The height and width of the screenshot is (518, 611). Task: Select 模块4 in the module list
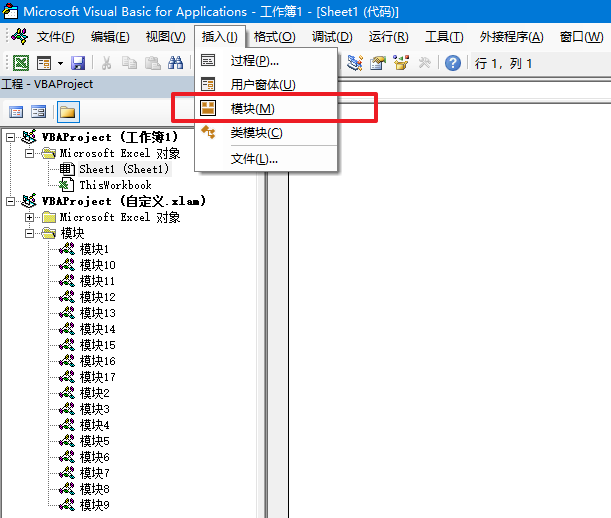tap(95, 425)
